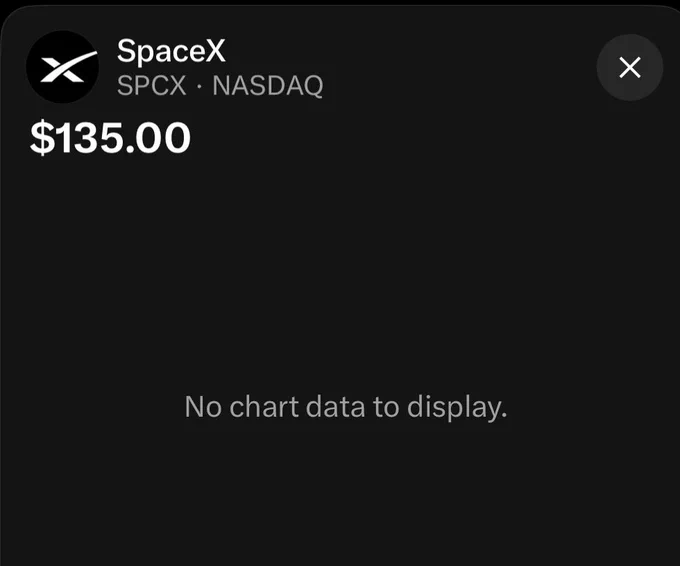Open the SpaceX company name link
The image size is (680, 566).
click(x=171, y=51)
